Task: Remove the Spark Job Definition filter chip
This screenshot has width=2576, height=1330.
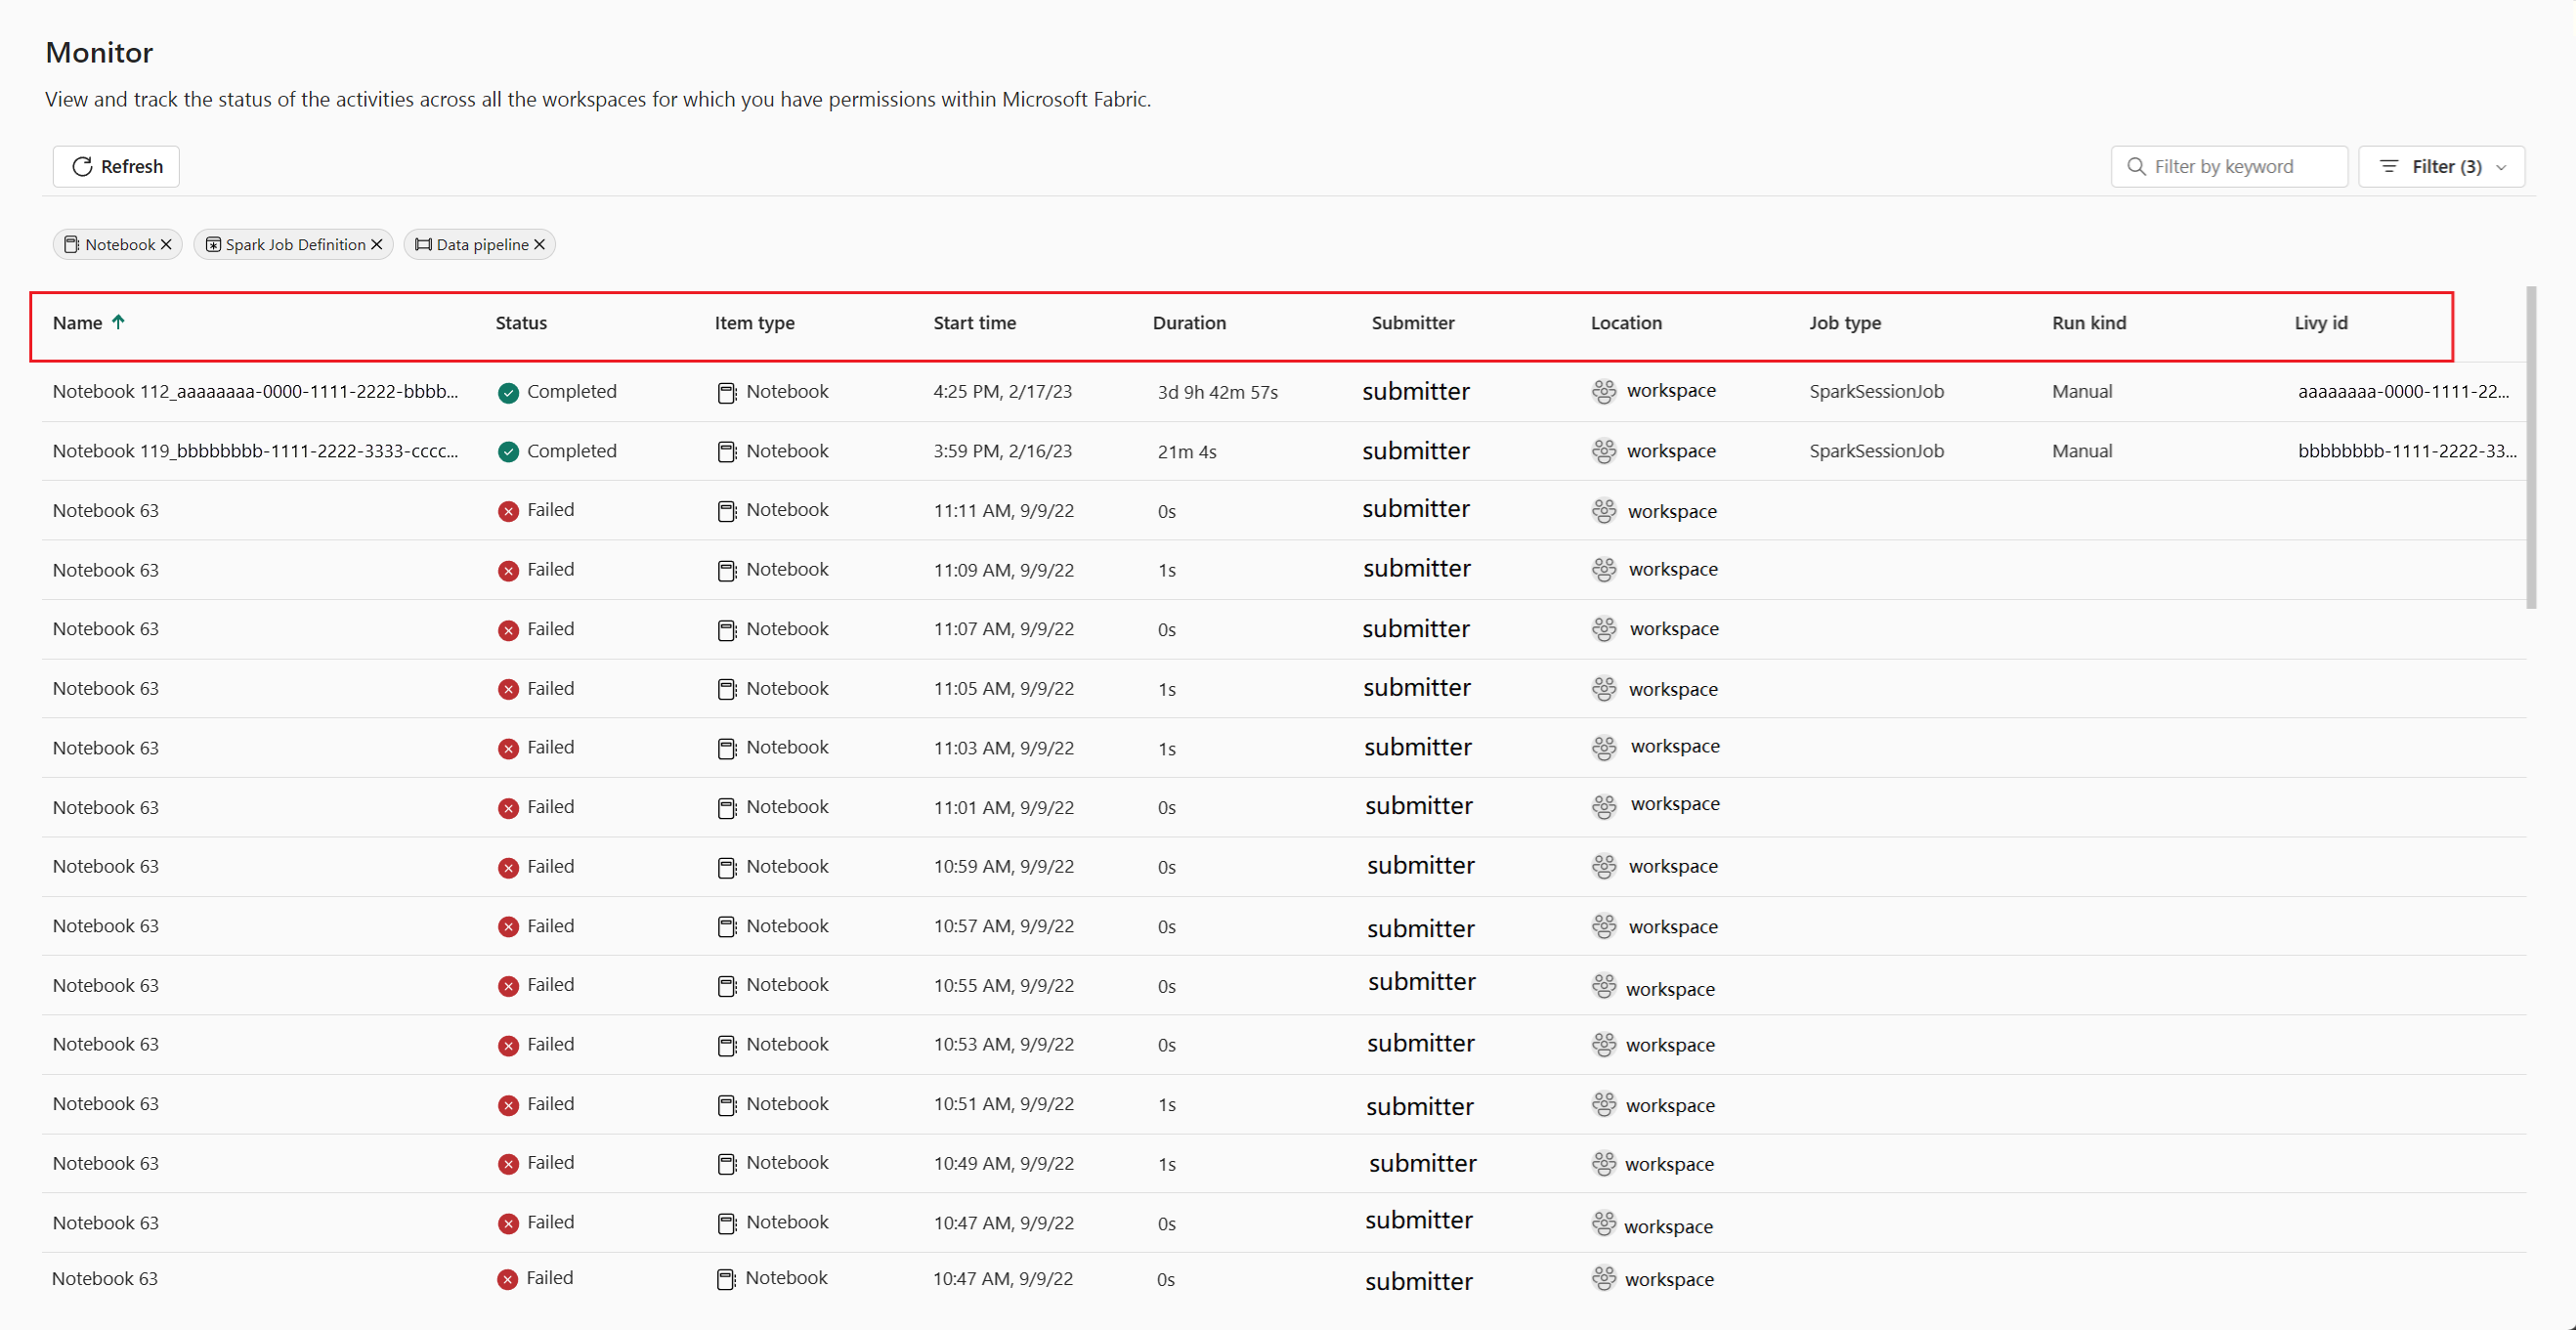Action: 377,245
